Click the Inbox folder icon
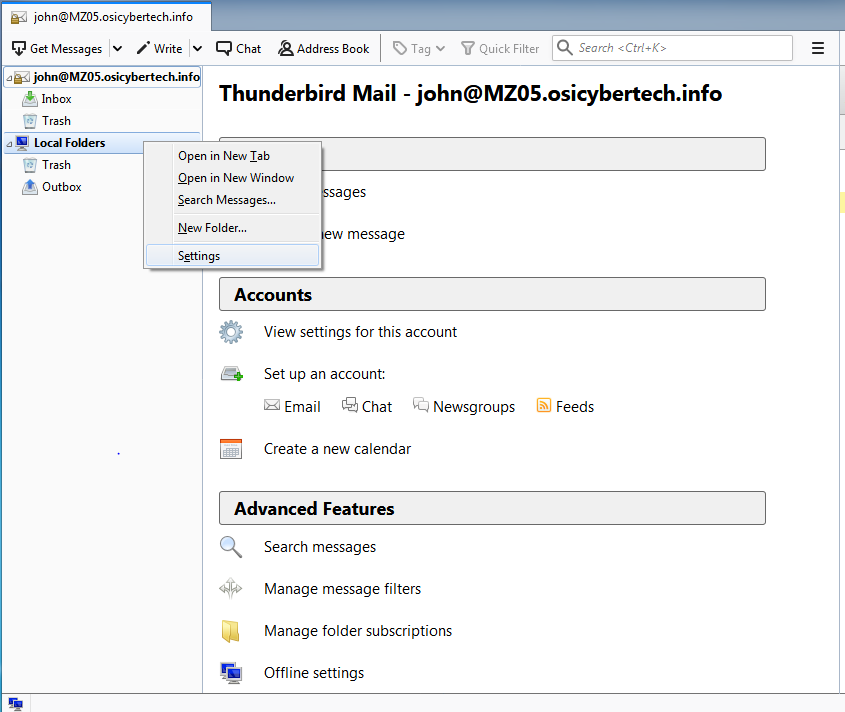This screenshot has width=845, height=712. [30, 99]
